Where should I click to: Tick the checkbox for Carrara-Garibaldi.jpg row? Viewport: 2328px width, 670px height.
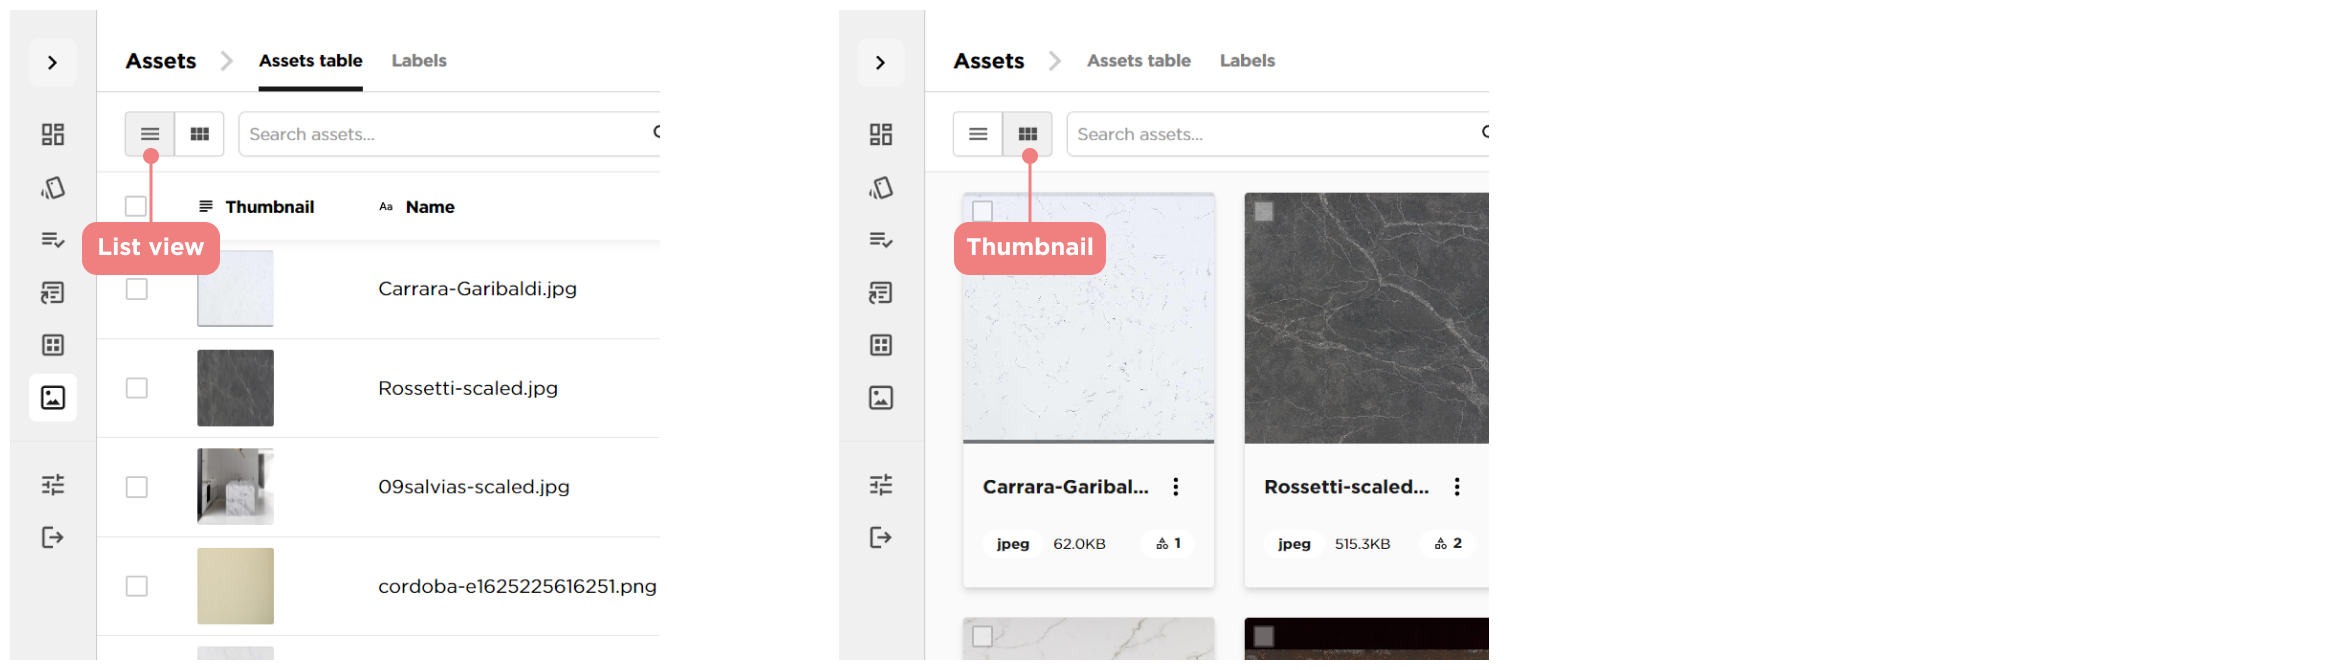137,289
